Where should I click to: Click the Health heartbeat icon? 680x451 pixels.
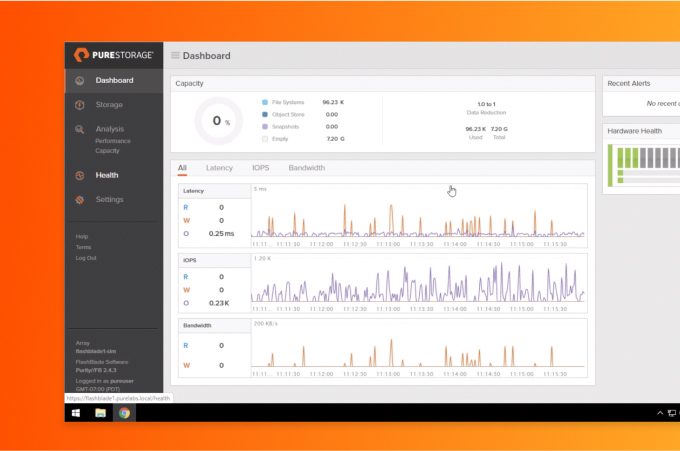pyautogui.click(x=80, y=175)
